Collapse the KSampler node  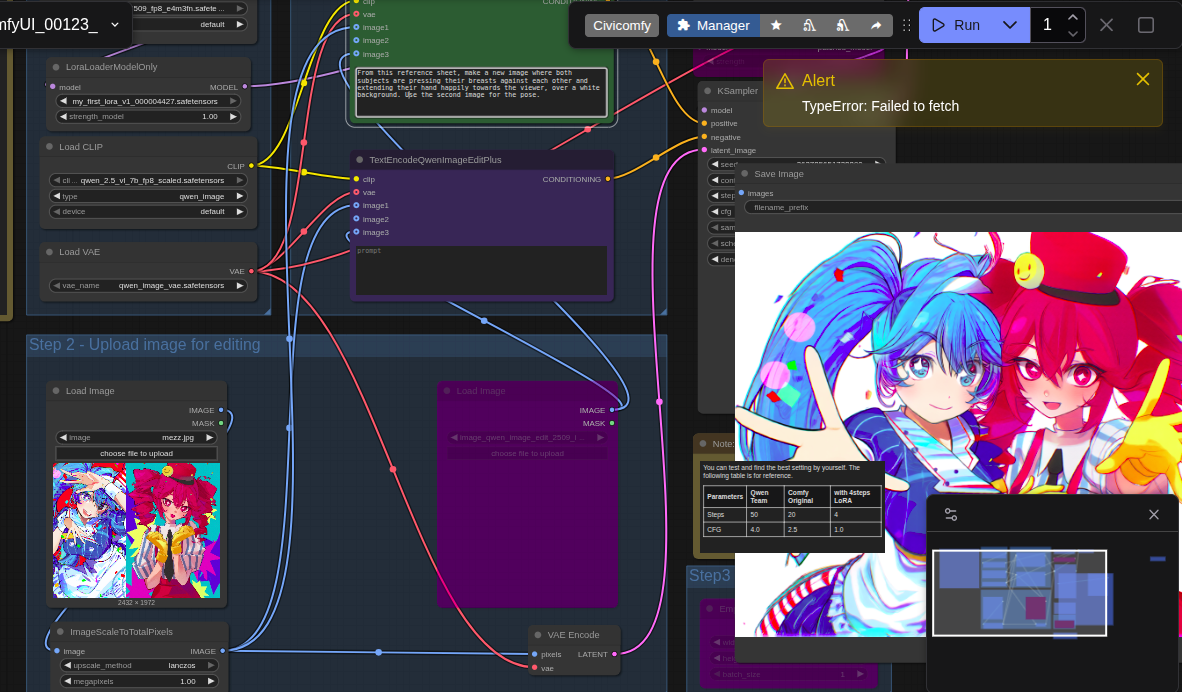click(x=707, y=91)
